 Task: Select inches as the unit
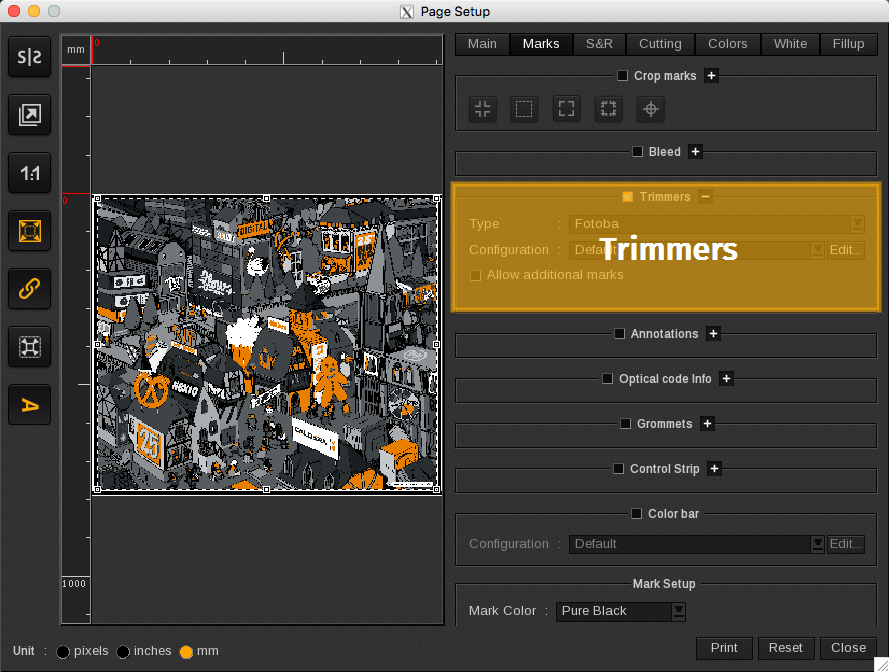click(123, 652)
